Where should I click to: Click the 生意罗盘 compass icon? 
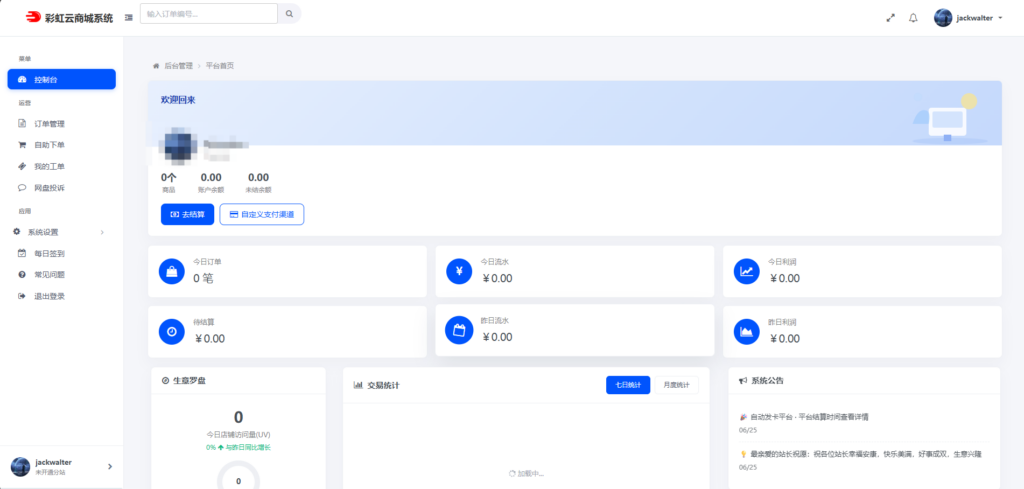click(165, 380)
